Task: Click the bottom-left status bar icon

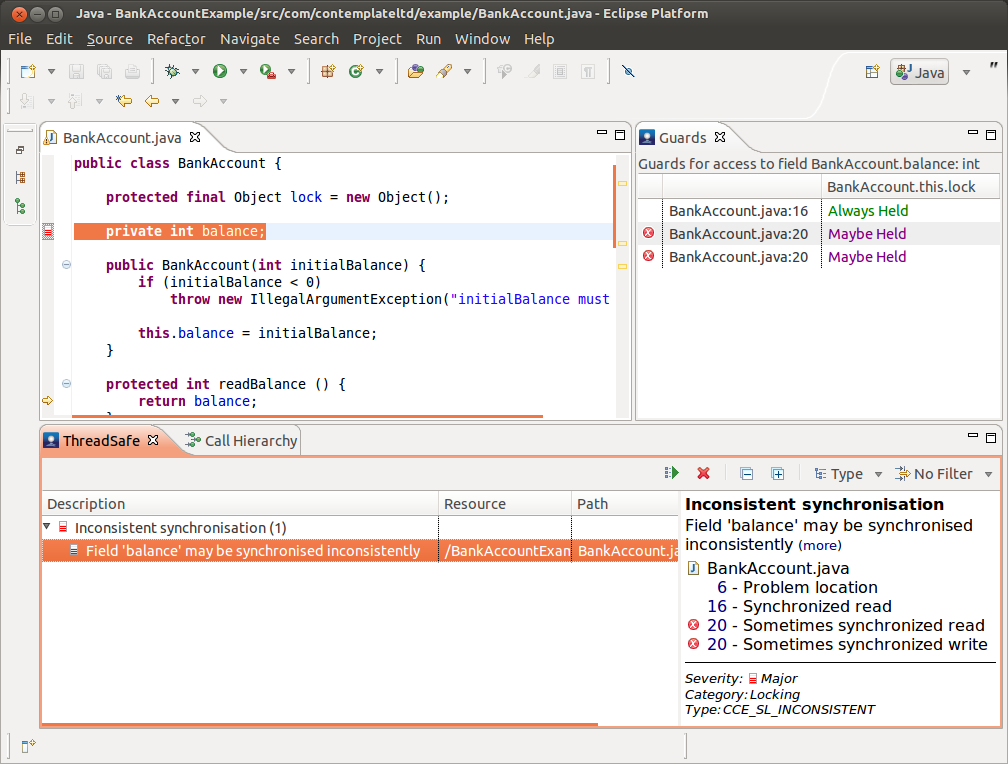Action: click(28, 746)
